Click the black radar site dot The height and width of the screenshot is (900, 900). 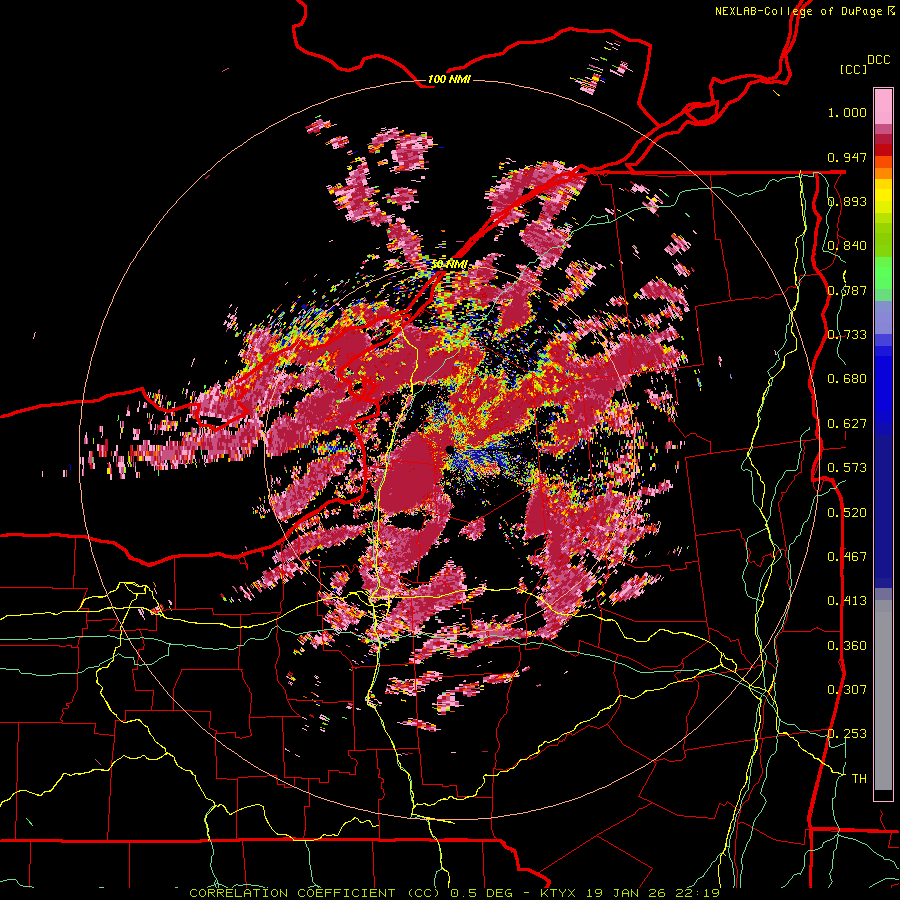[x=449, y=449]
